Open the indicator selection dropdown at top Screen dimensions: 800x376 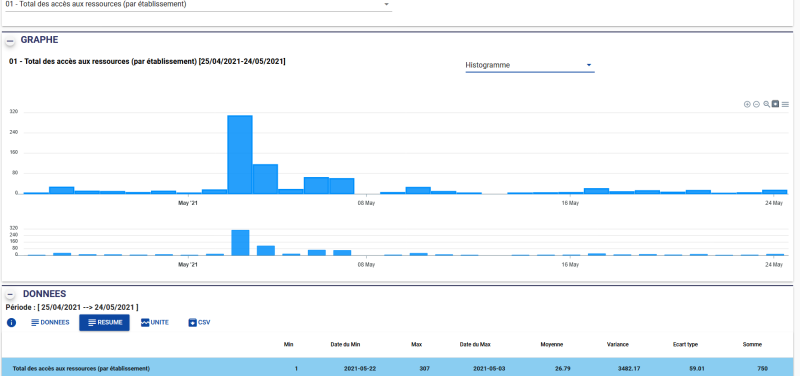[198, 5]
